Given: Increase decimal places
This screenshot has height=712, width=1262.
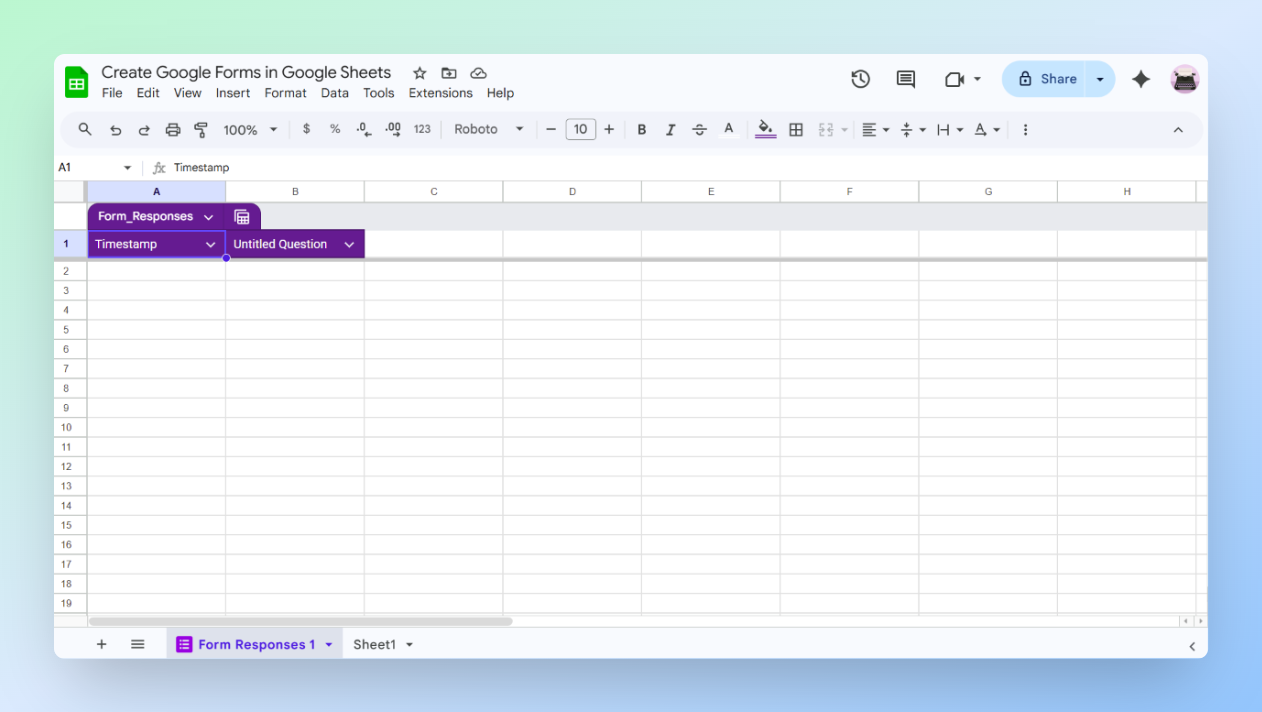Looking at the screenshot, I should click(393, 129).
